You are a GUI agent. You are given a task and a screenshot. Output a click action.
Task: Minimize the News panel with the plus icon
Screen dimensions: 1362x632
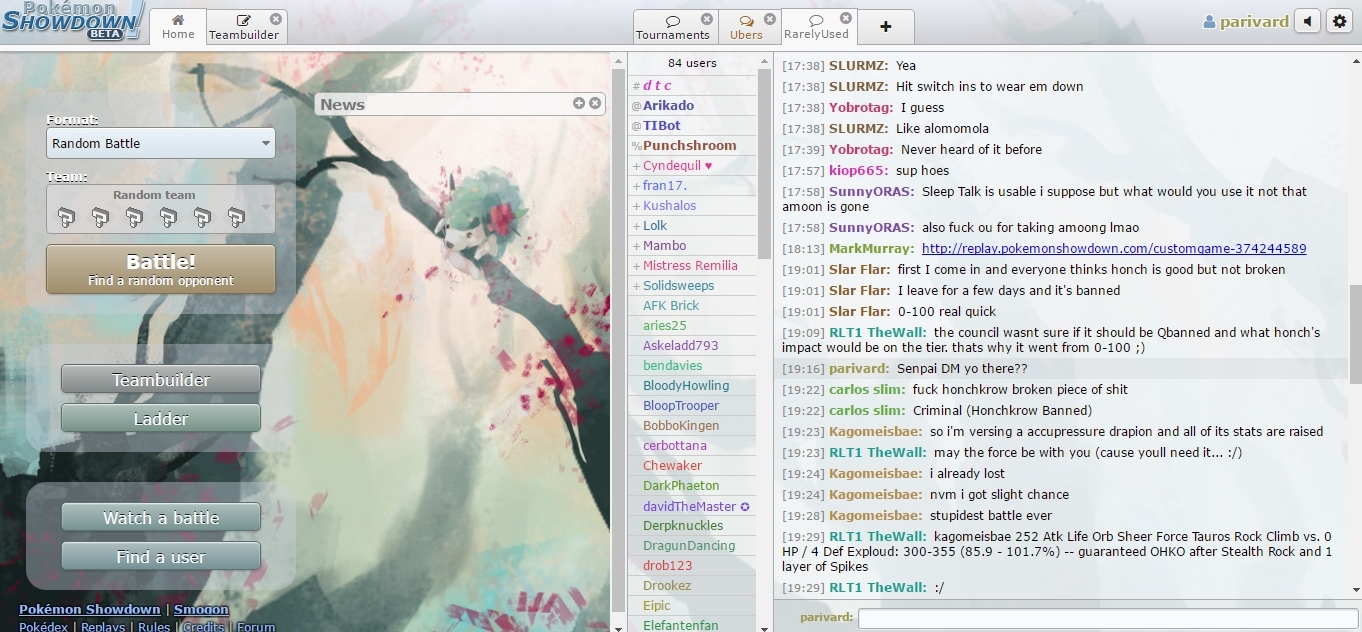pyautogui.click(x=579, y=103)
